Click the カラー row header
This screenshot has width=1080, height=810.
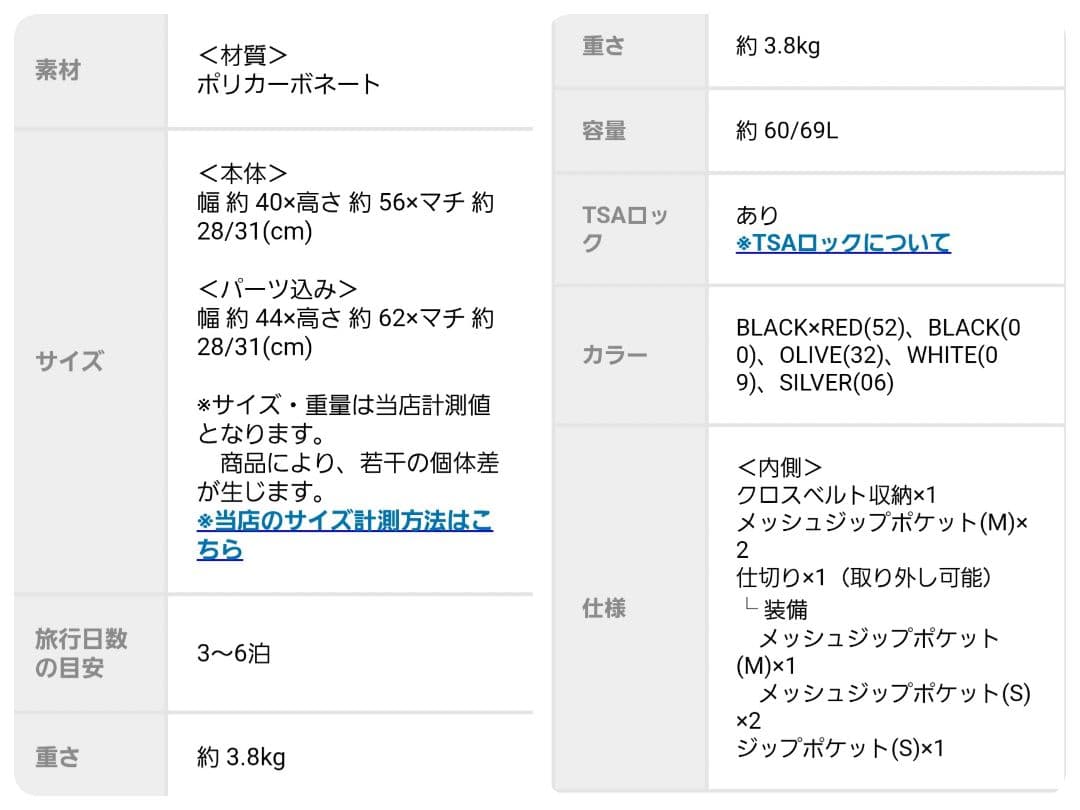(614, 356)
